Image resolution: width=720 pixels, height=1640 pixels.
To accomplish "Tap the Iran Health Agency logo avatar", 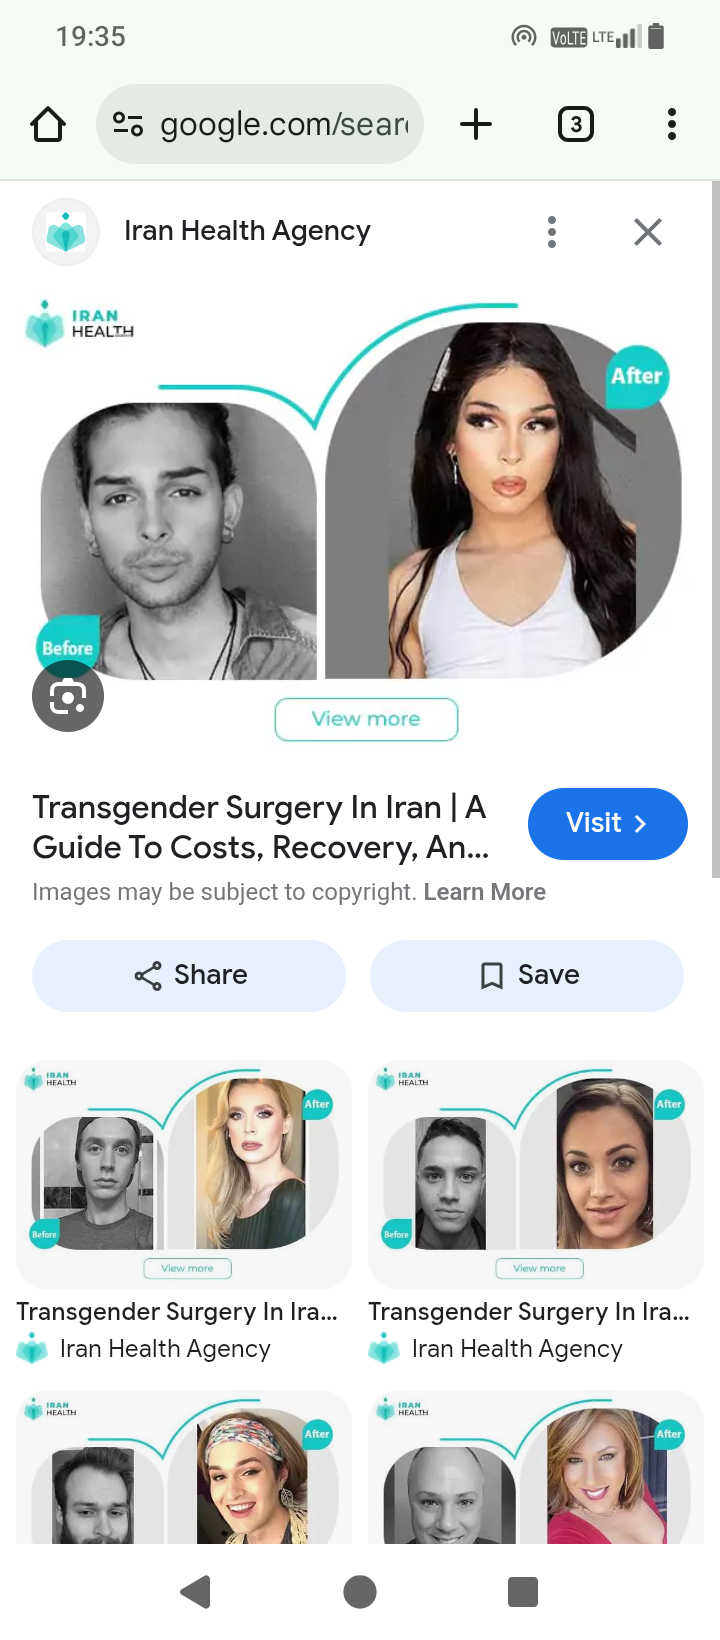I will coord(66,232).
